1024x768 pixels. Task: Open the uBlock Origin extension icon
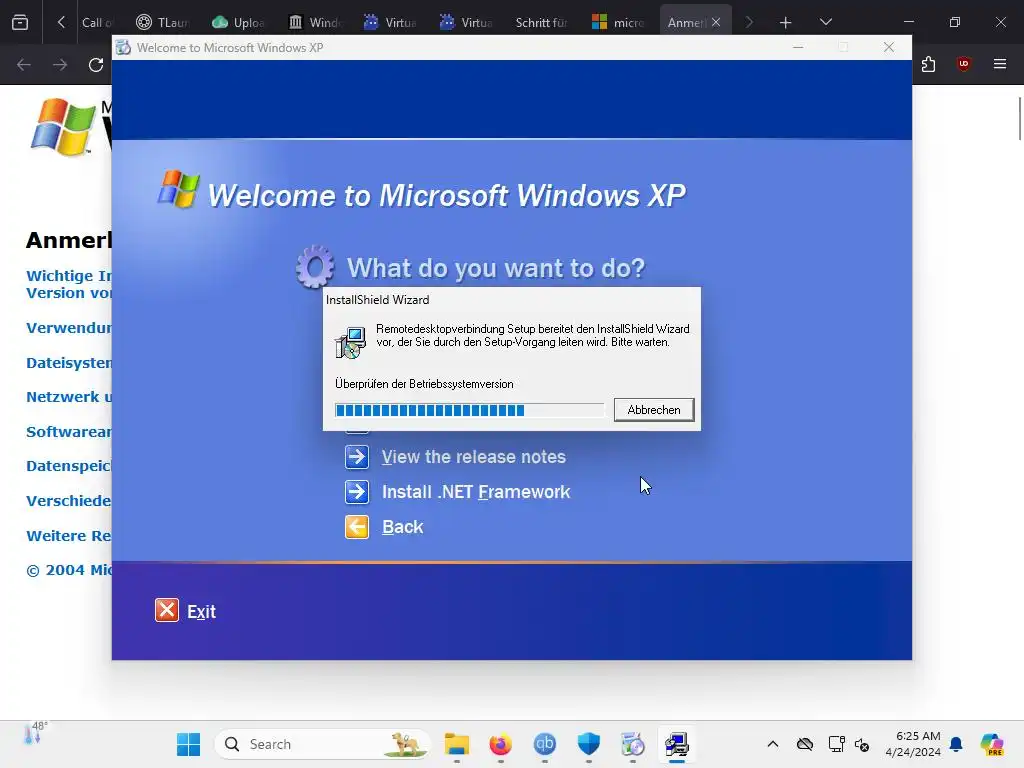[x=963, y=64]
